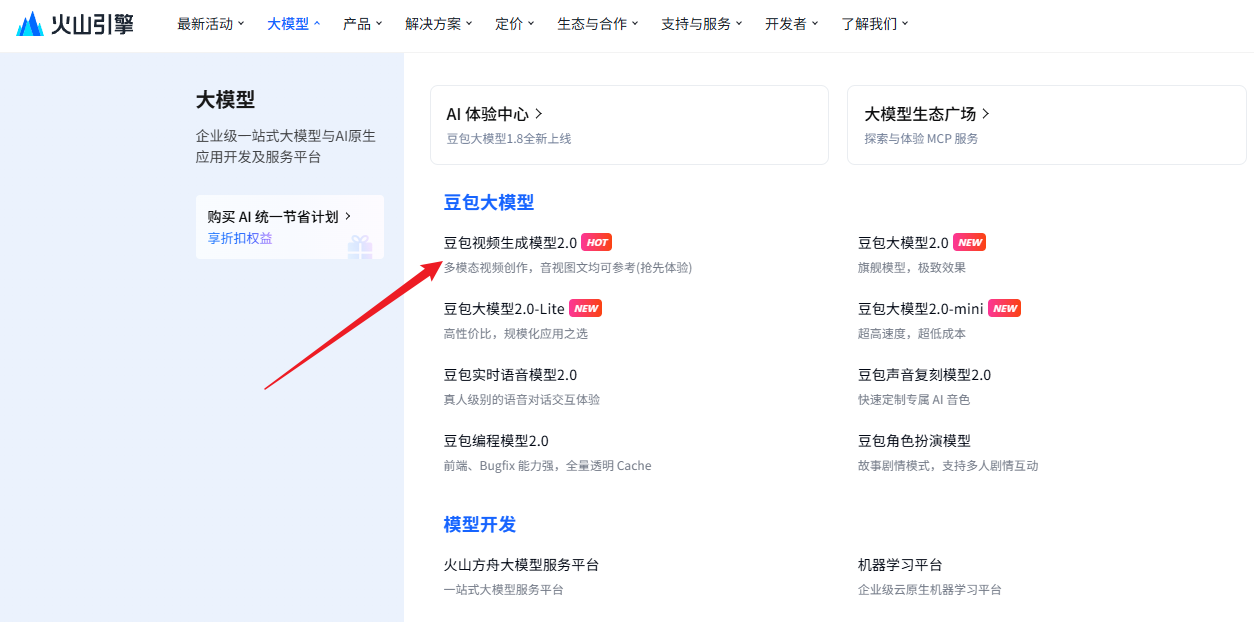Open the 定价 dropdown
The image size is (1254, 622).
point(515,24)
